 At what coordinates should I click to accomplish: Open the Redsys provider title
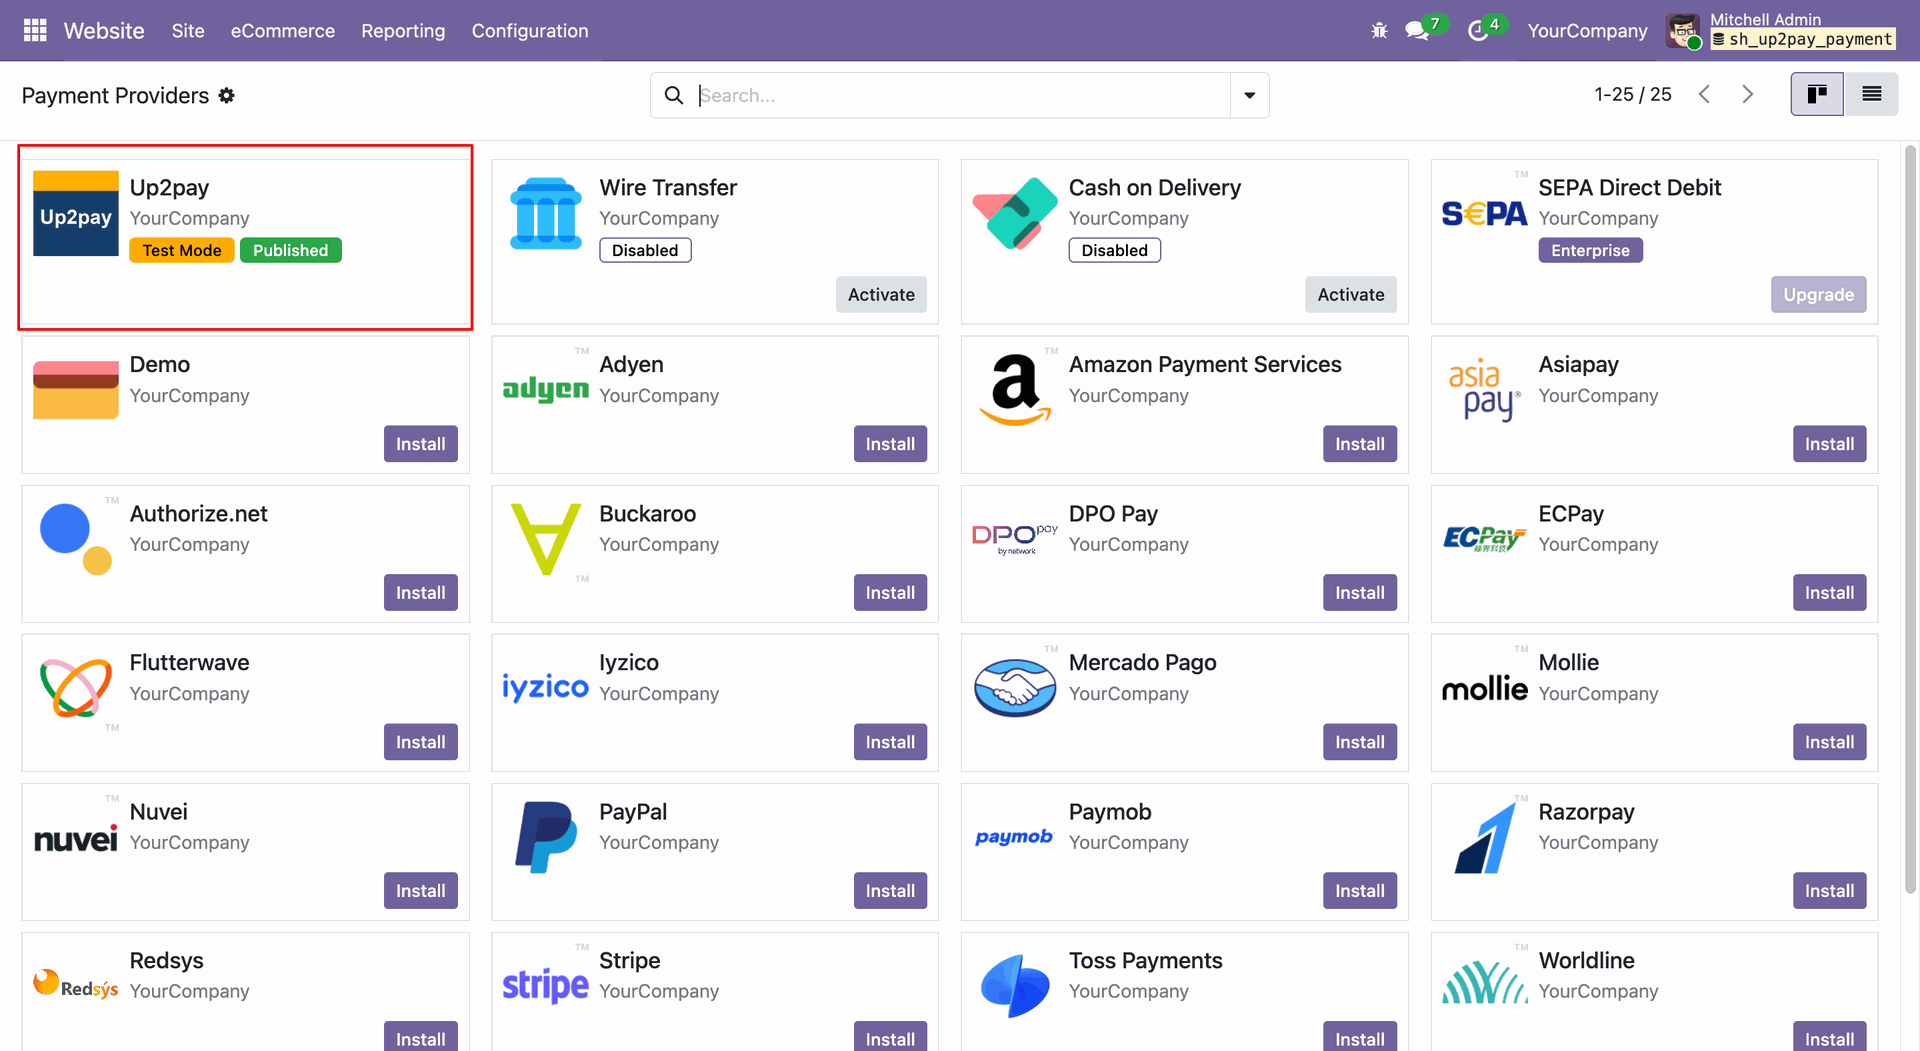166,960
